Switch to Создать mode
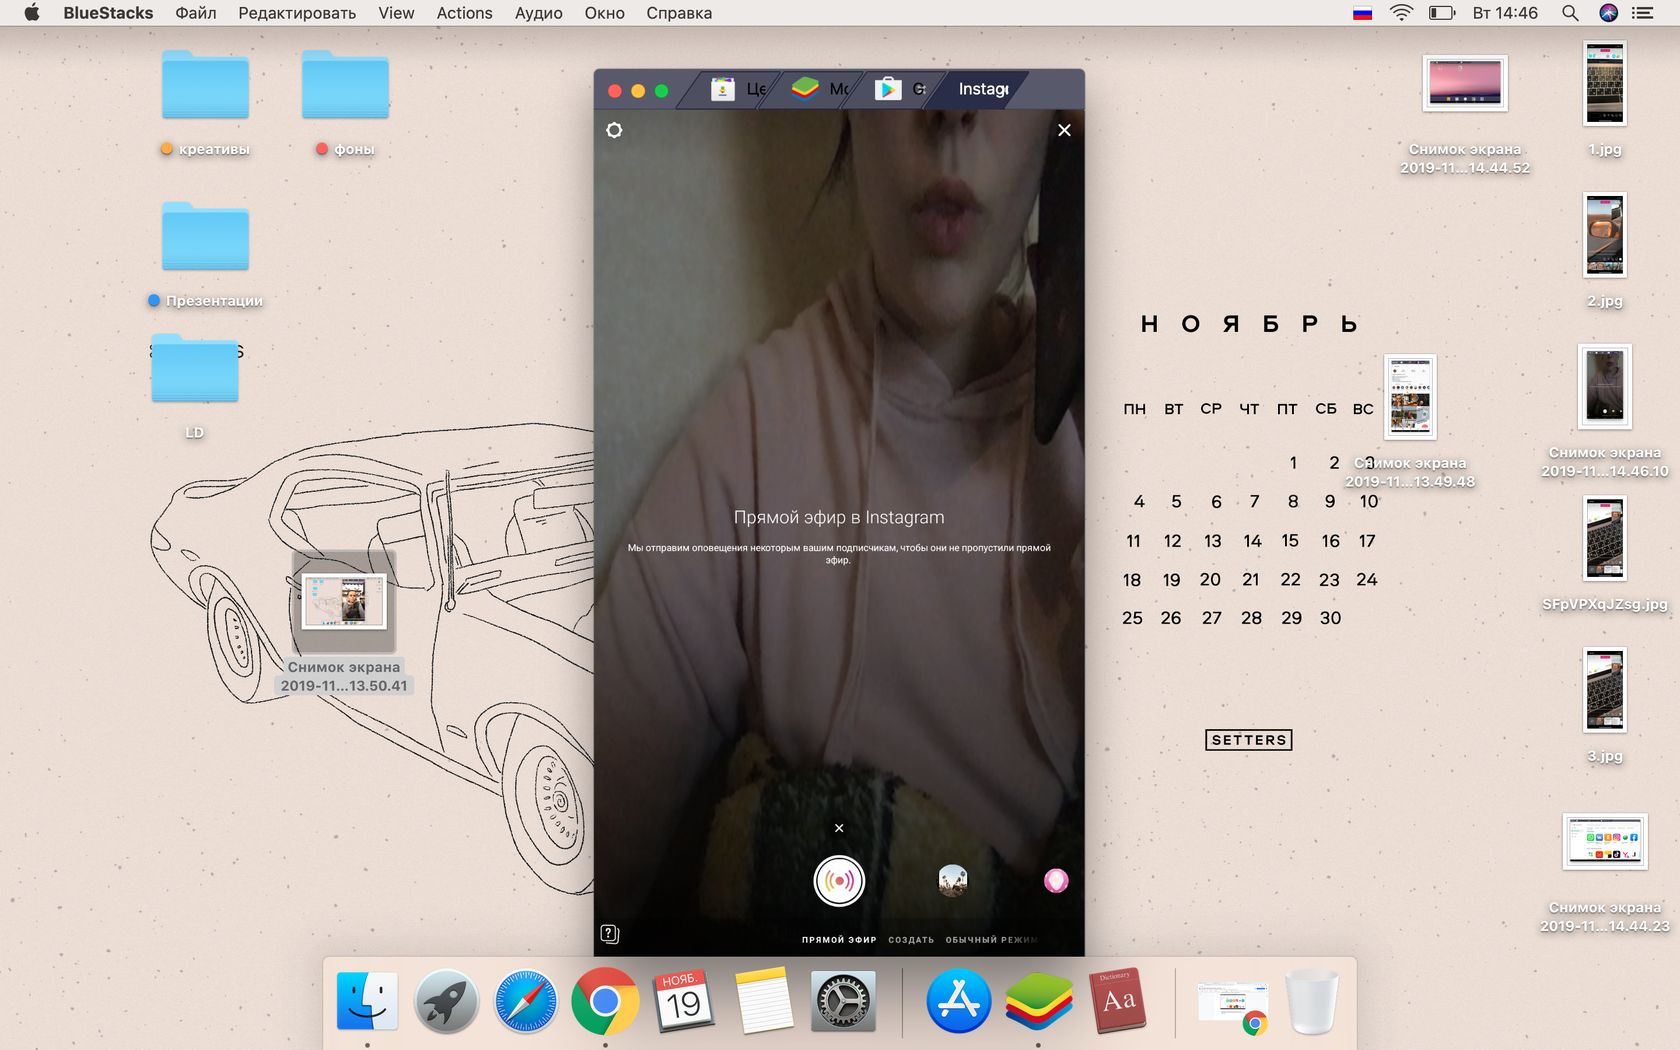This screenshot has height=1050, width=1680. (911, 940)
